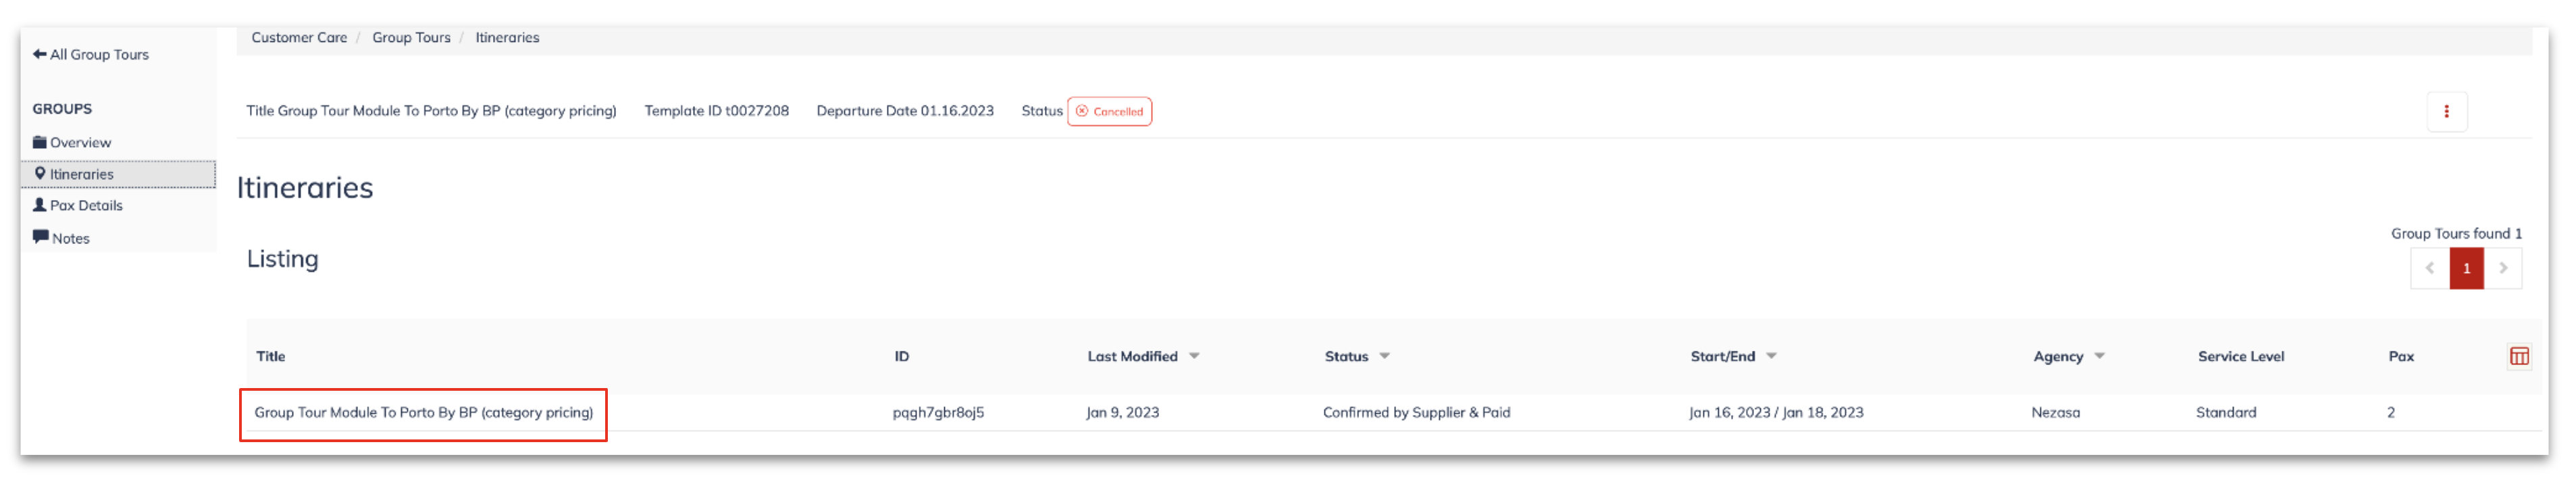Open the Group Tour Module To Porto itinerary
Screen dimensions: 2576x480
(423, 412)
